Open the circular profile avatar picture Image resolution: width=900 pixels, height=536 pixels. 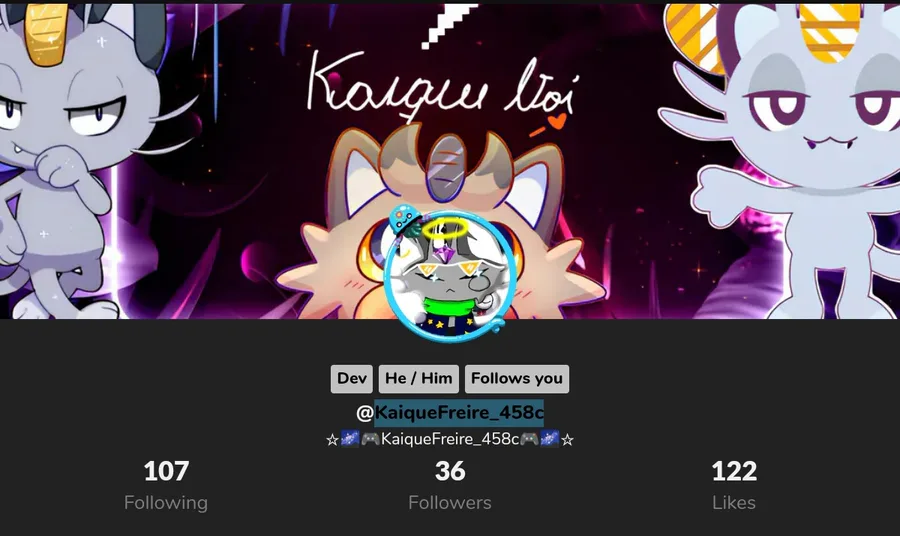point(450,277)
